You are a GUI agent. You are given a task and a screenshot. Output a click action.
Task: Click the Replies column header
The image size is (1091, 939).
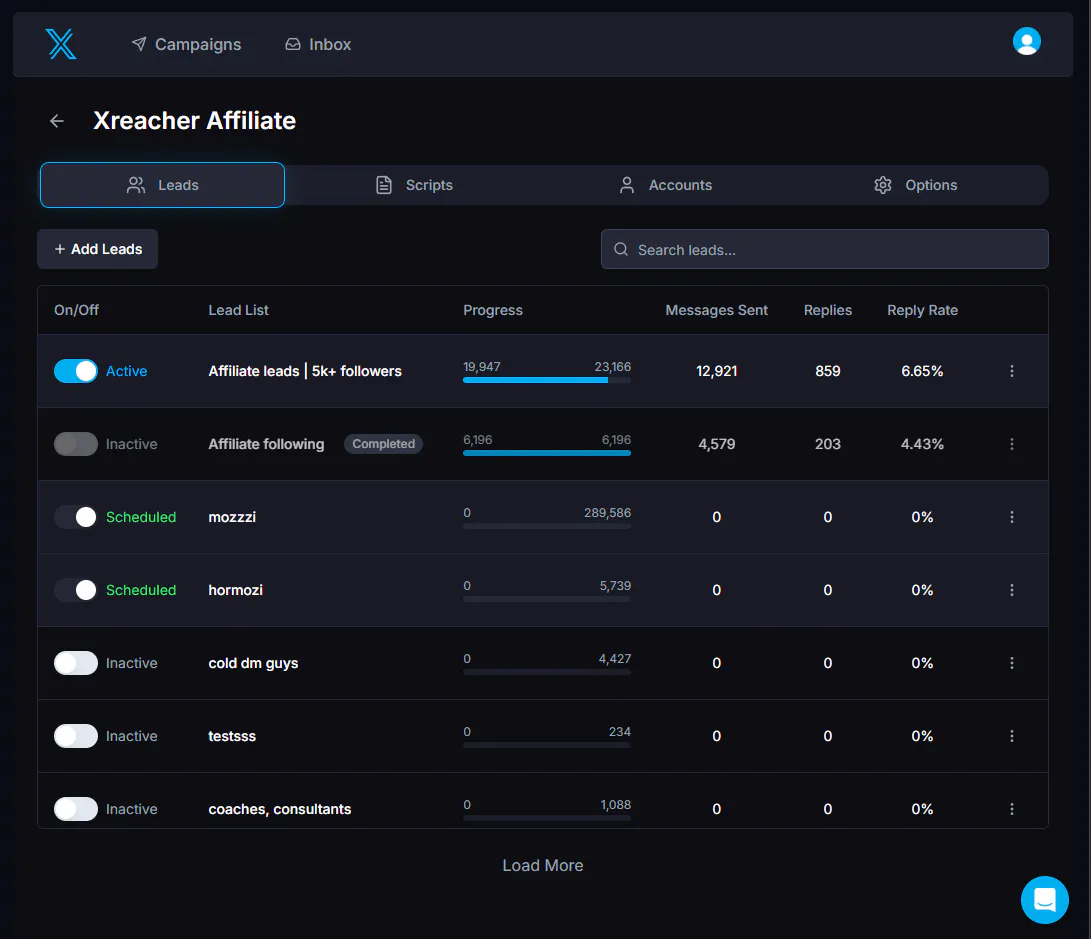827,310
